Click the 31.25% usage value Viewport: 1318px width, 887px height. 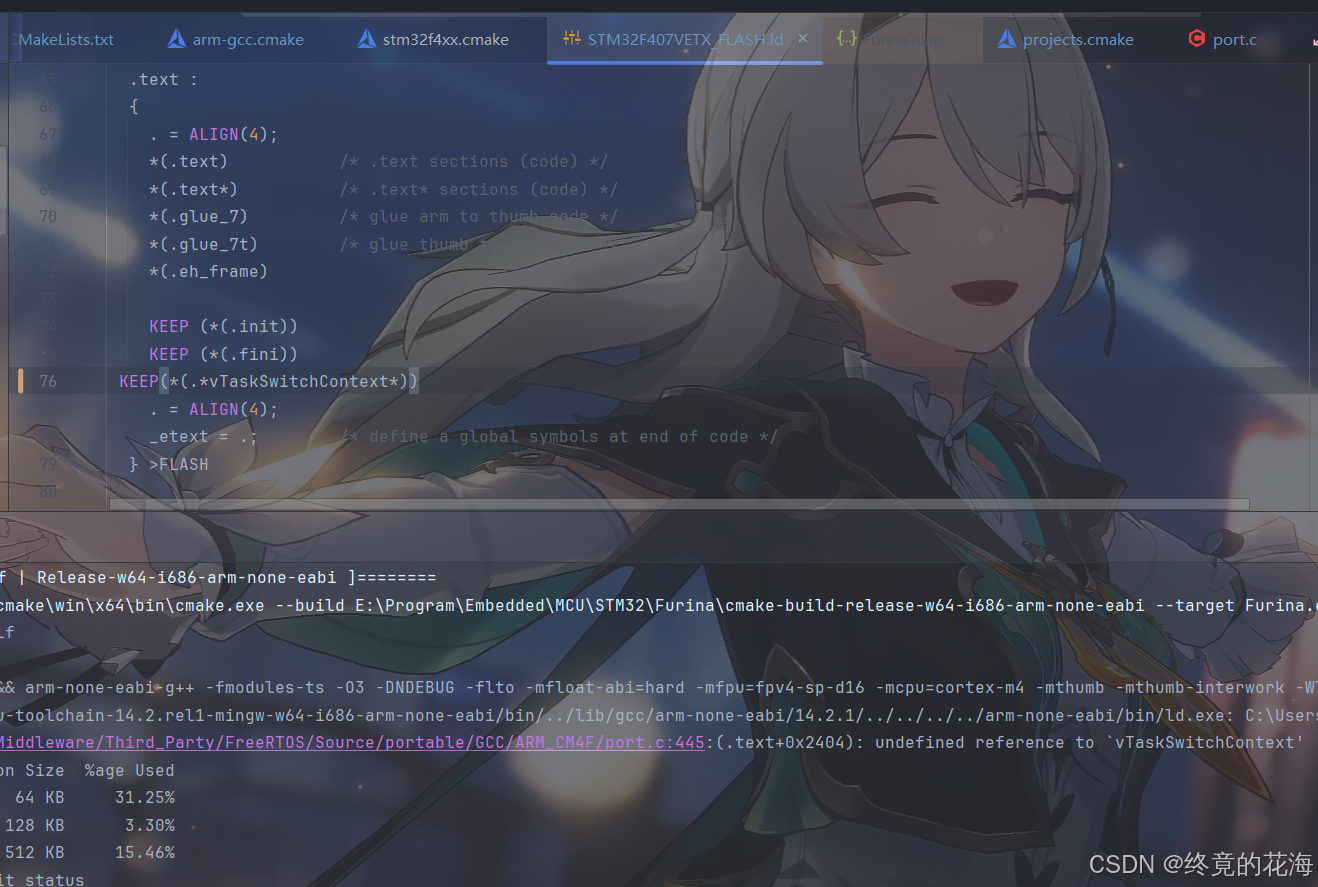click(x=145, y=797)
